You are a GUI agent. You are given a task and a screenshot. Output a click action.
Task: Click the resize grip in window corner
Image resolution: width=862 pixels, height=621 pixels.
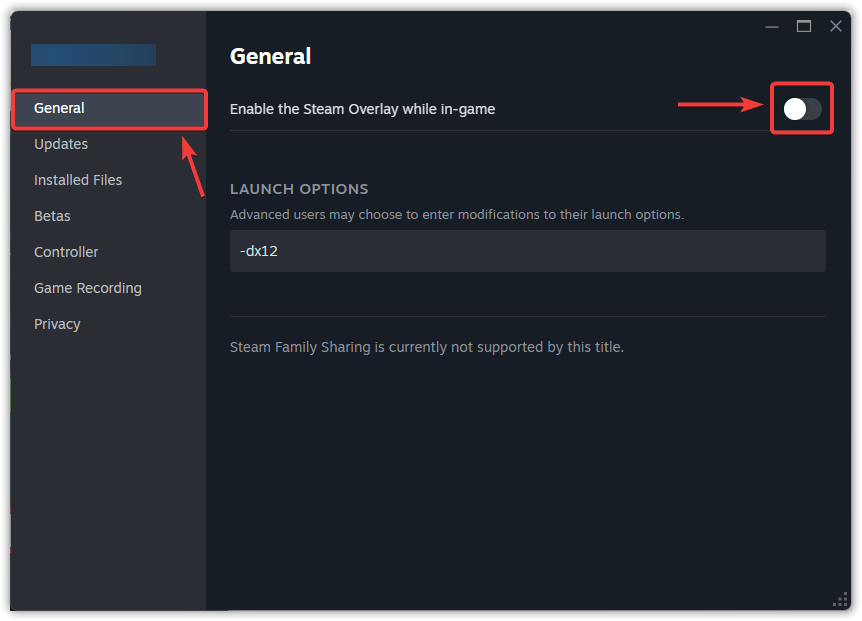(840, 600)
